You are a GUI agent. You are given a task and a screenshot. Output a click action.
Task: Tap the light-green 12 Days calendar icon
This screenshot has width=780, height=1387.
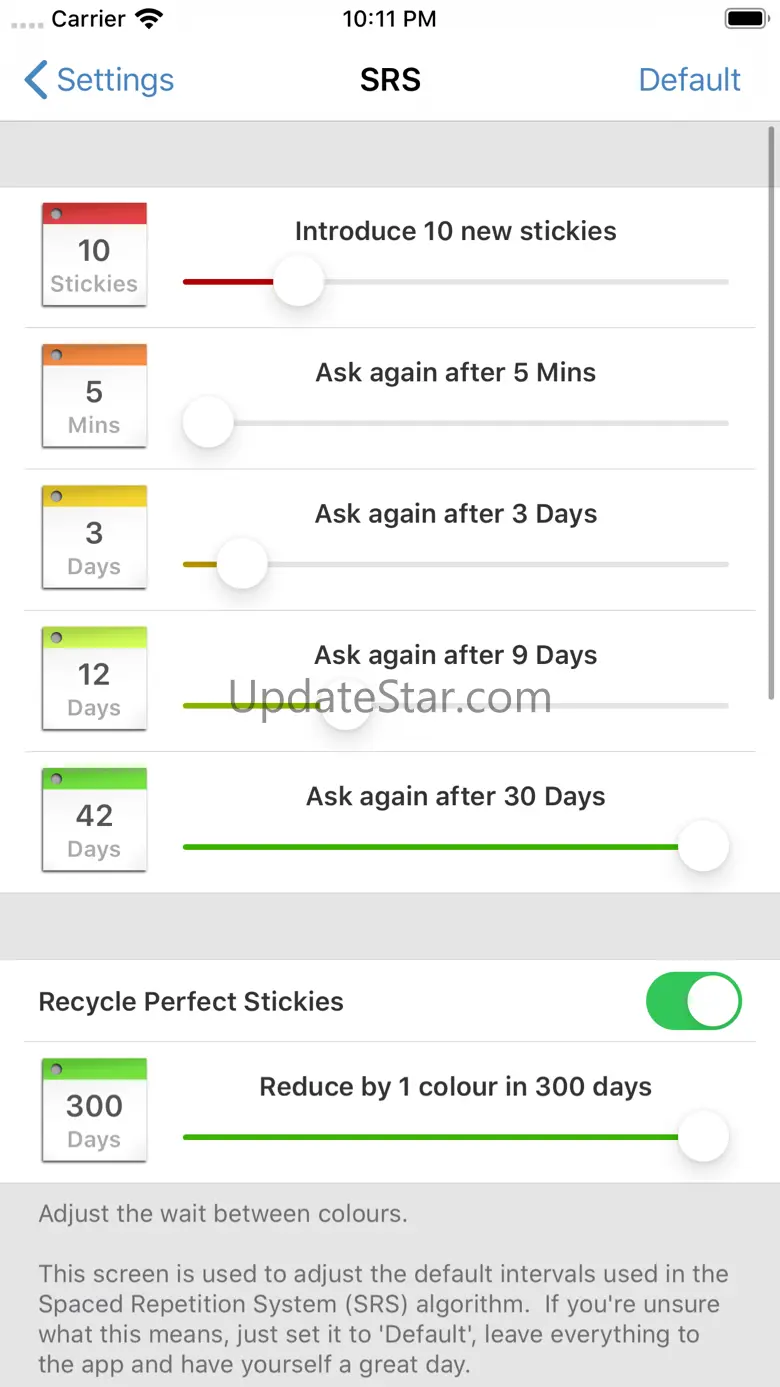[x=94, y=679]
